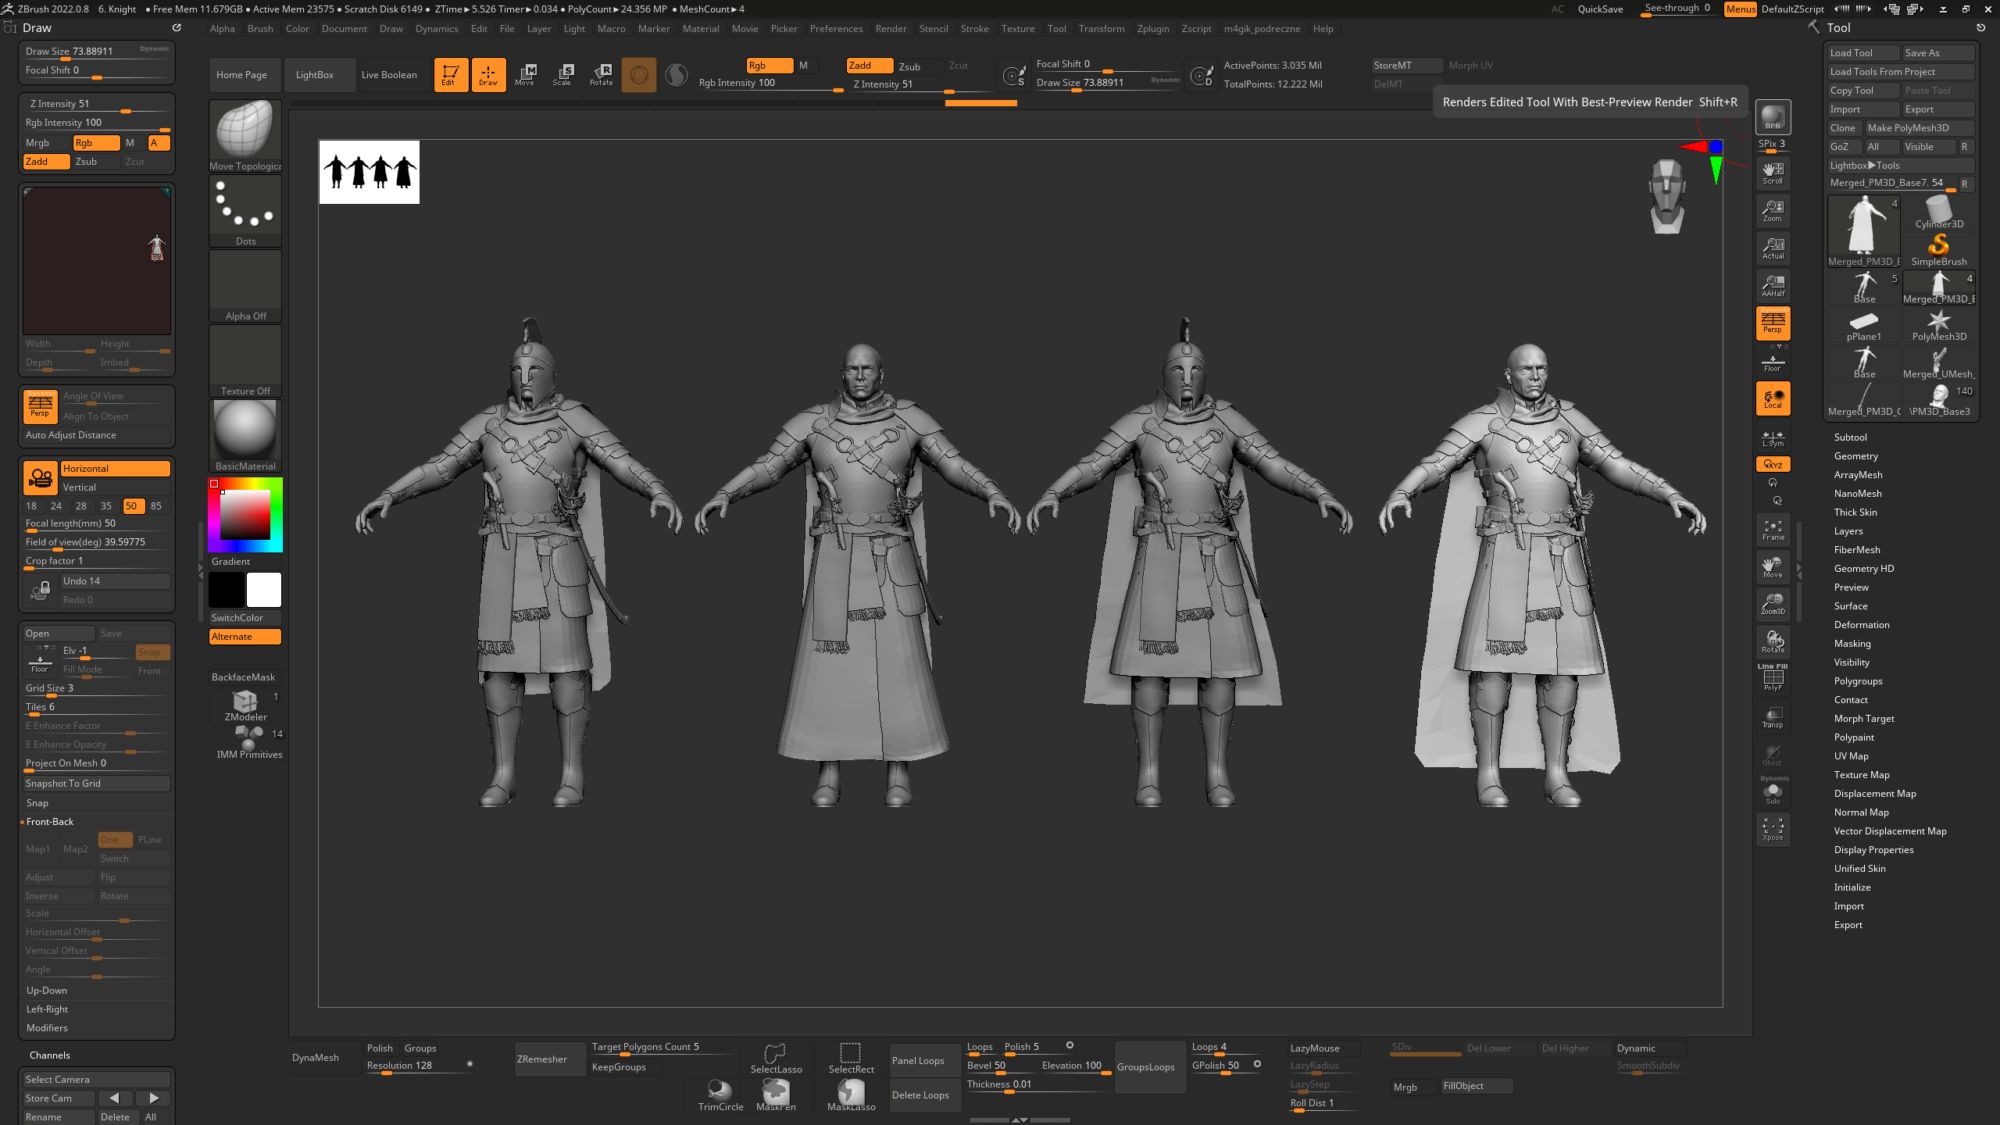
Task: Toggle Local symmetry button
Action: 1772,398
